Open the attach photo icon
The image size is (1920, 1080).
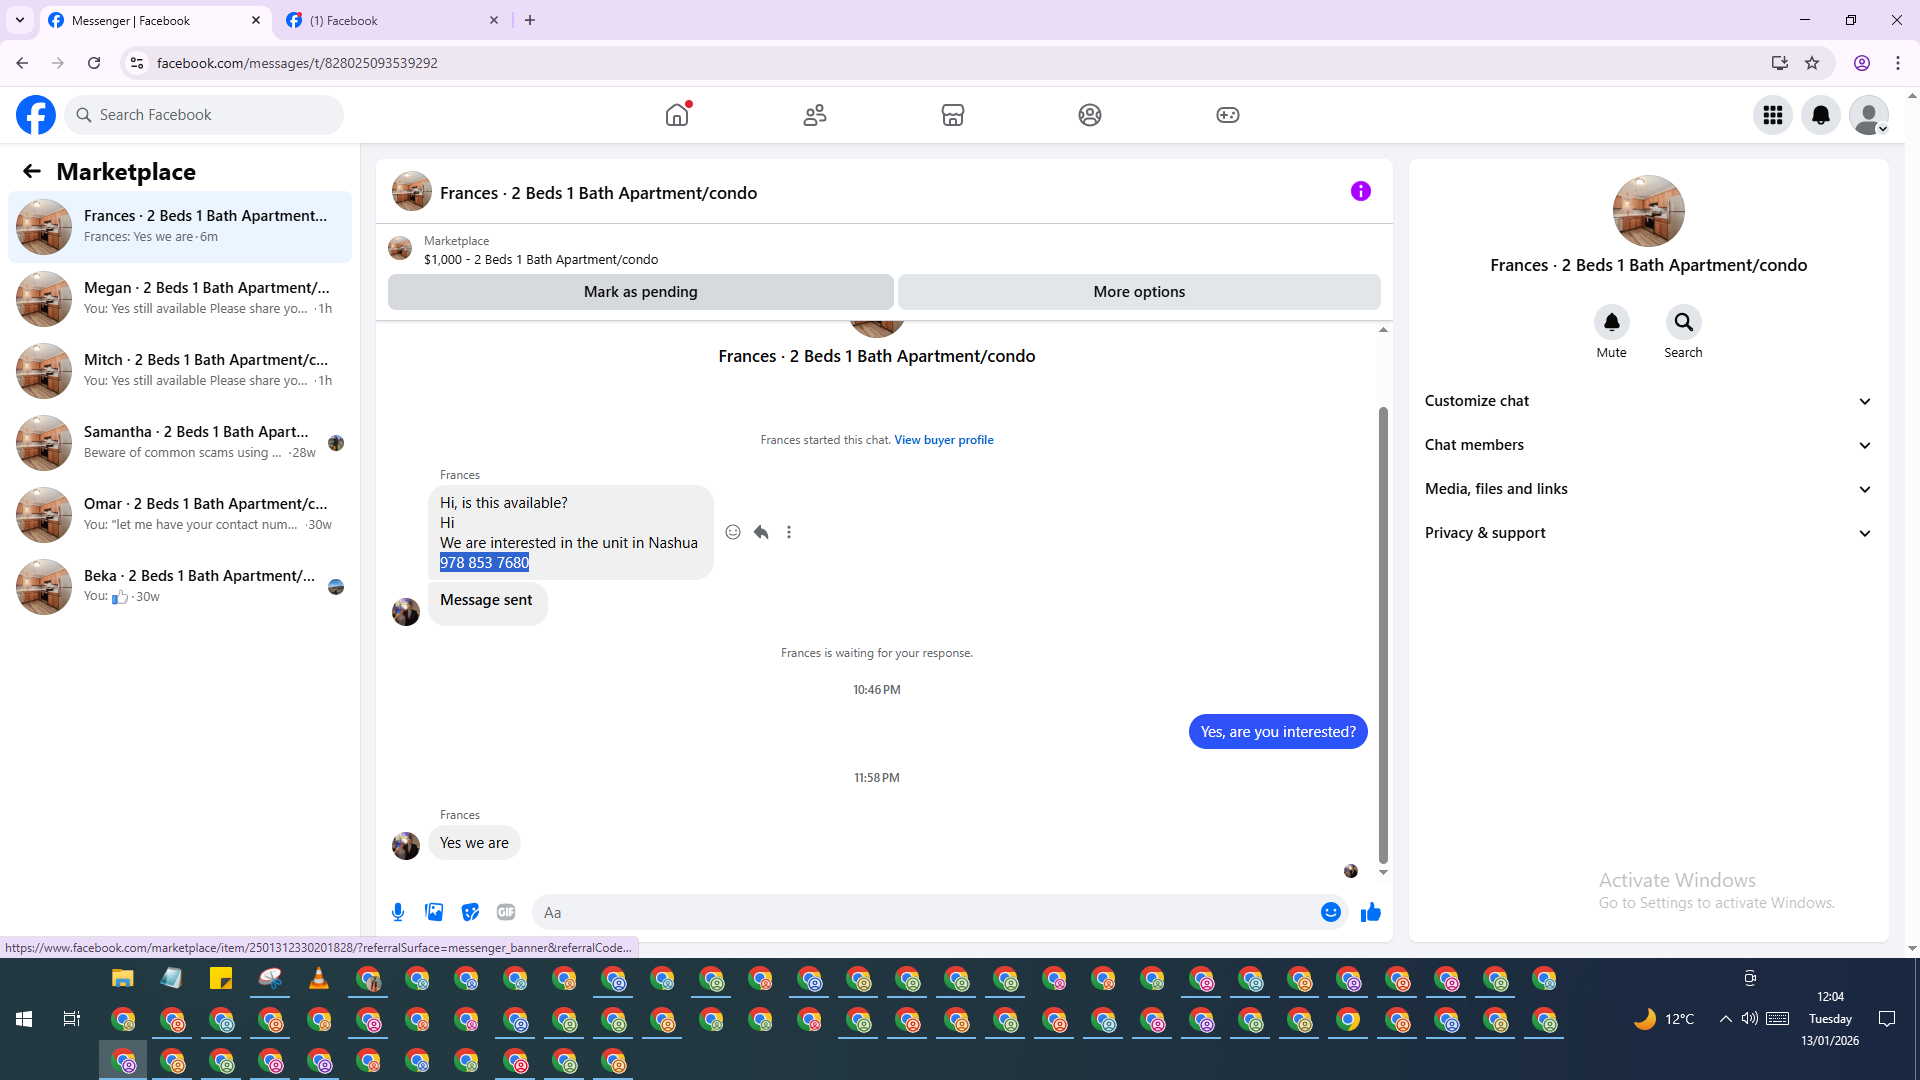(x=434, y=912)
